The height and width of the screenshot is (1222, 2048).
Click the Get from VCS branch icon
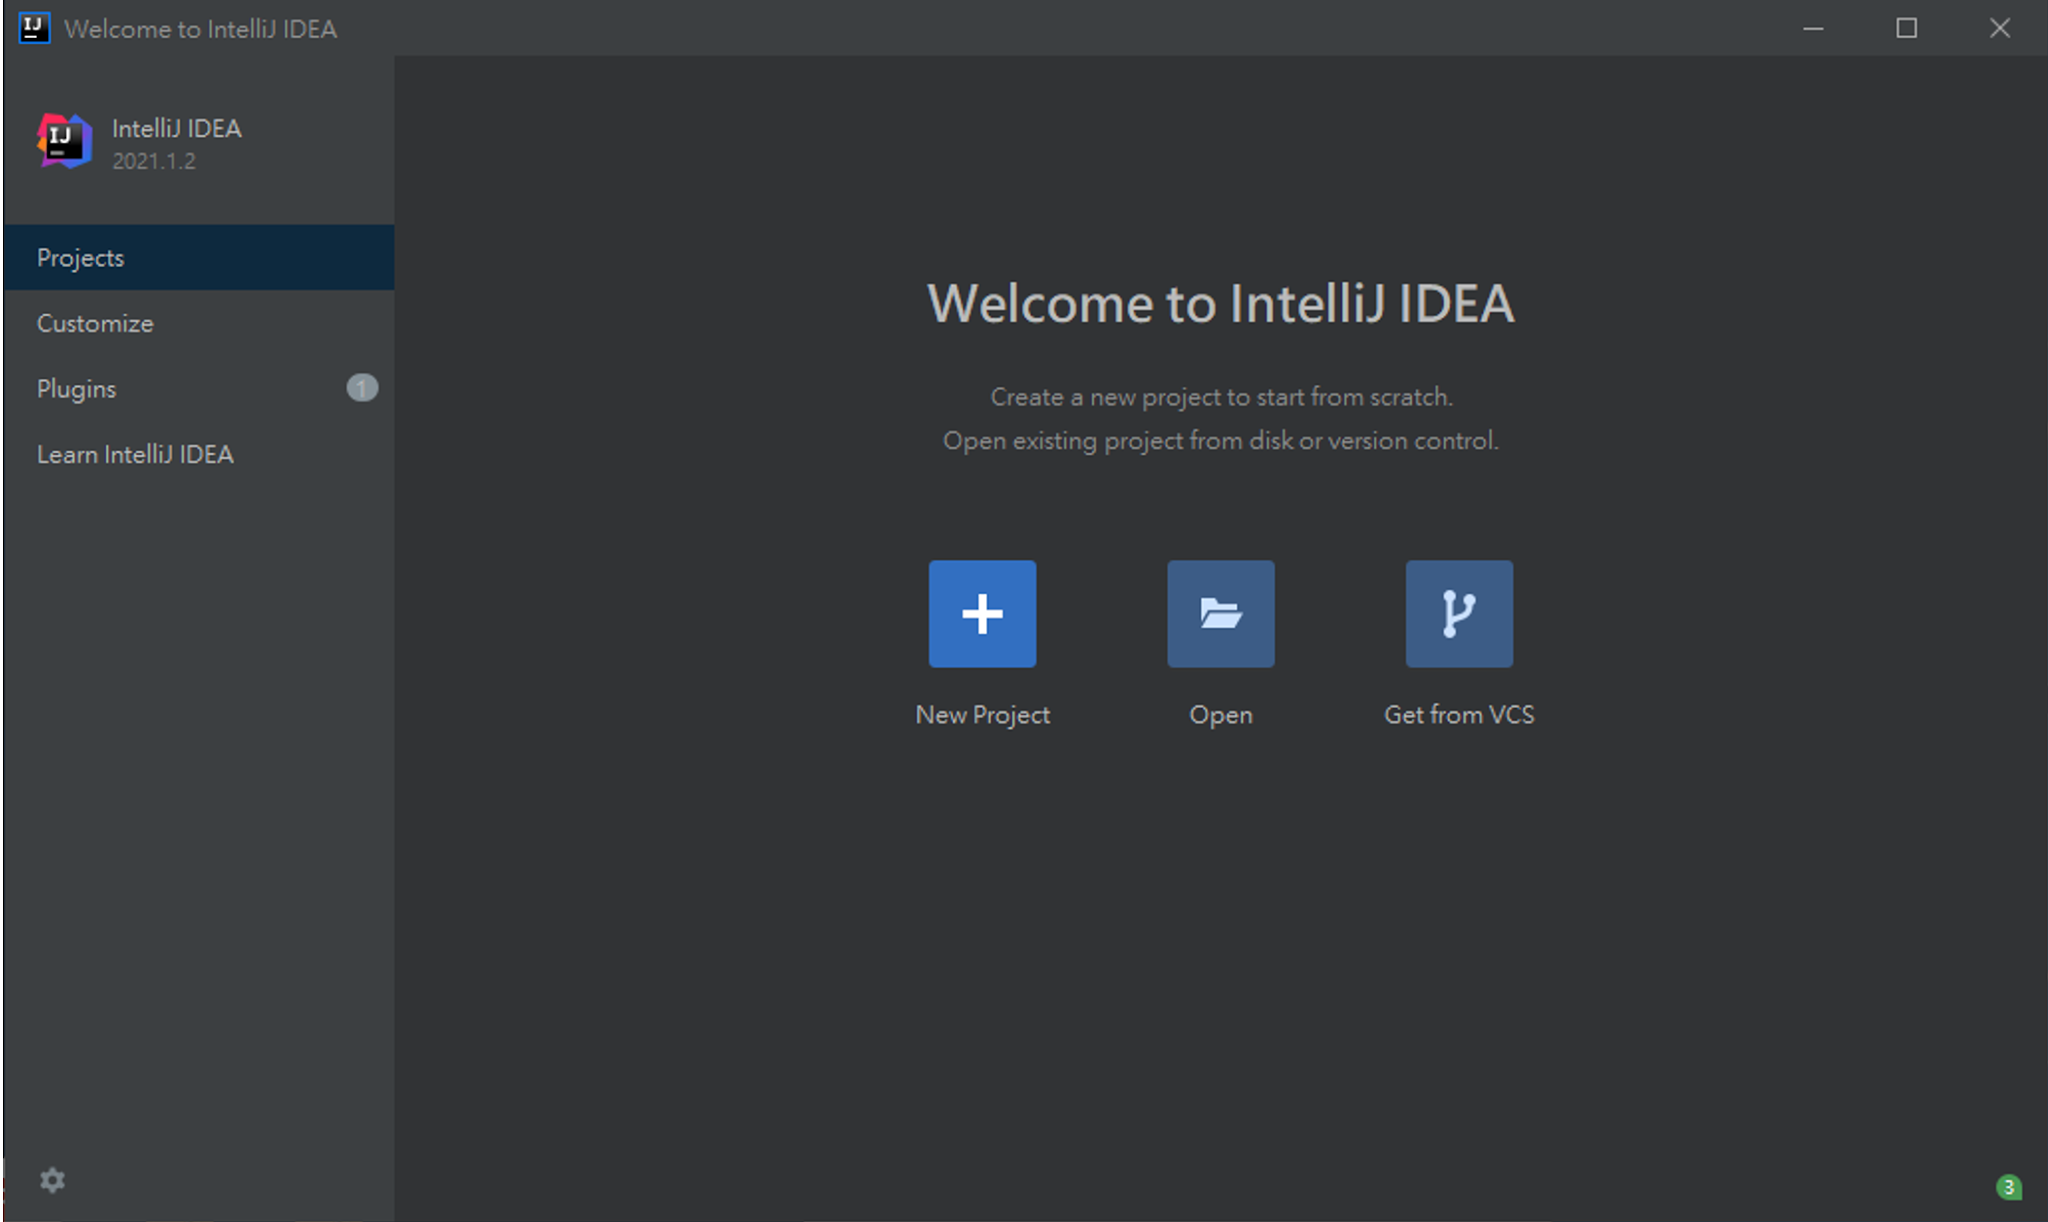pyautogui.click(x=1458, y=613)
